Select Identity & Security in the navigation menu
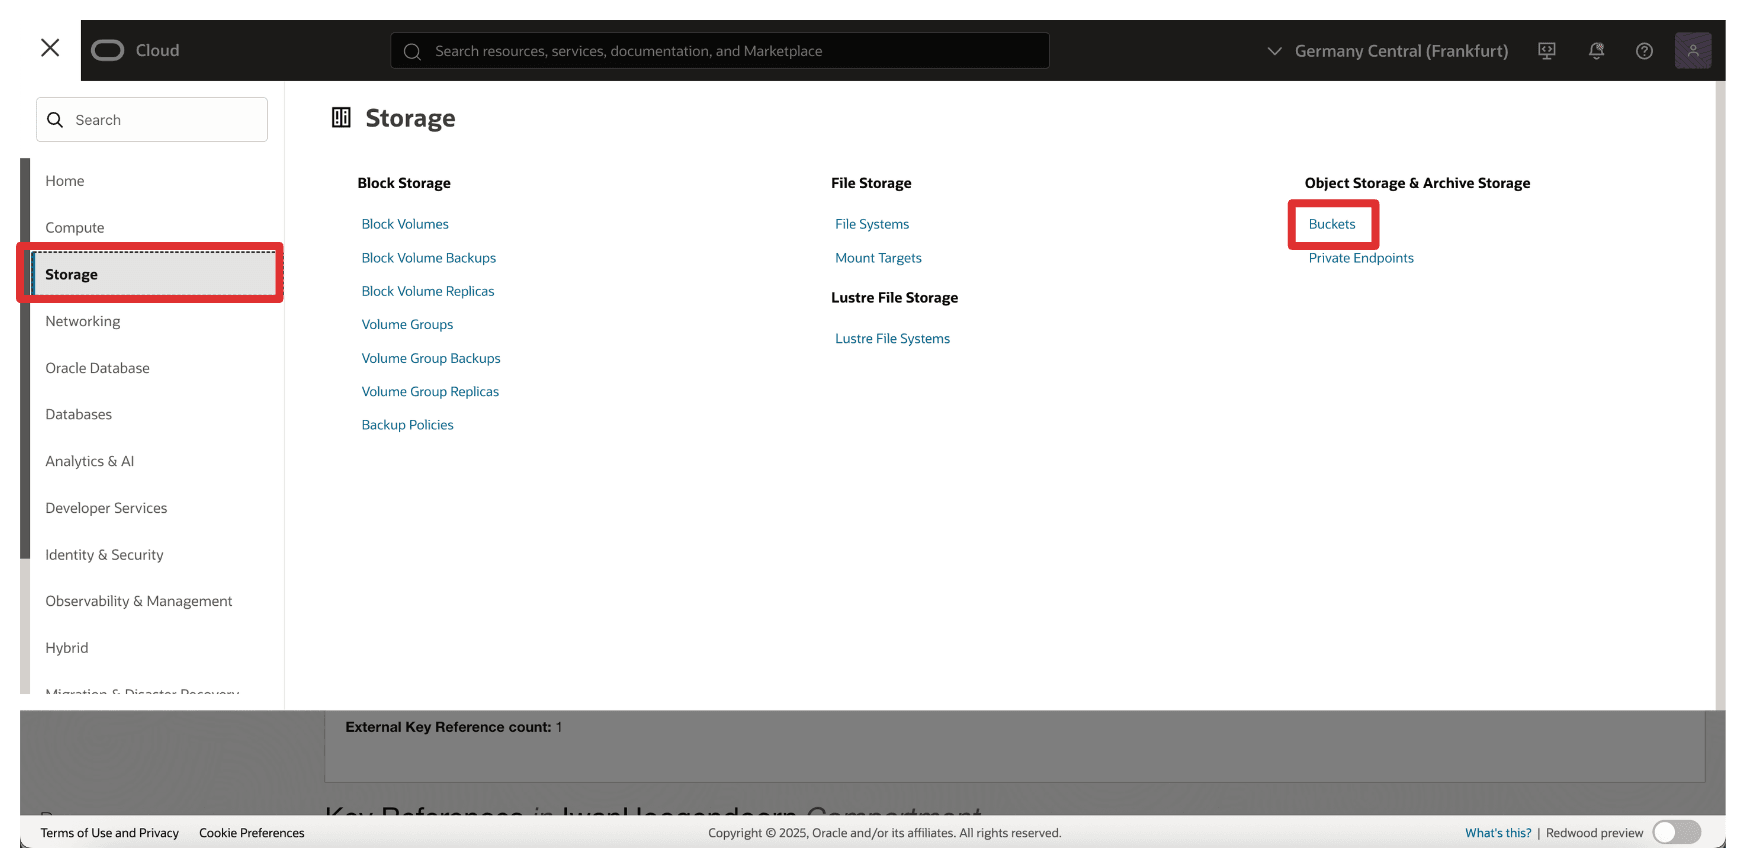 click(104, 555)
